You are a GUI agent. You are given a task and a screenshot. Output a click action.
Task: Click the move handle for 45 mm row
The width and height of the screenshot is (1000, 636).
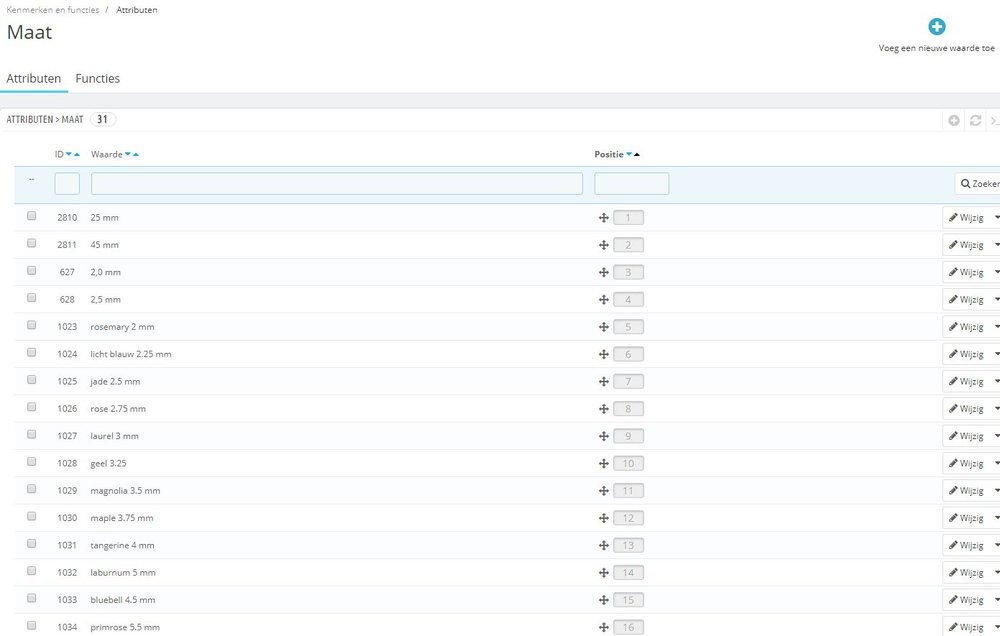[x=603, y=245]
